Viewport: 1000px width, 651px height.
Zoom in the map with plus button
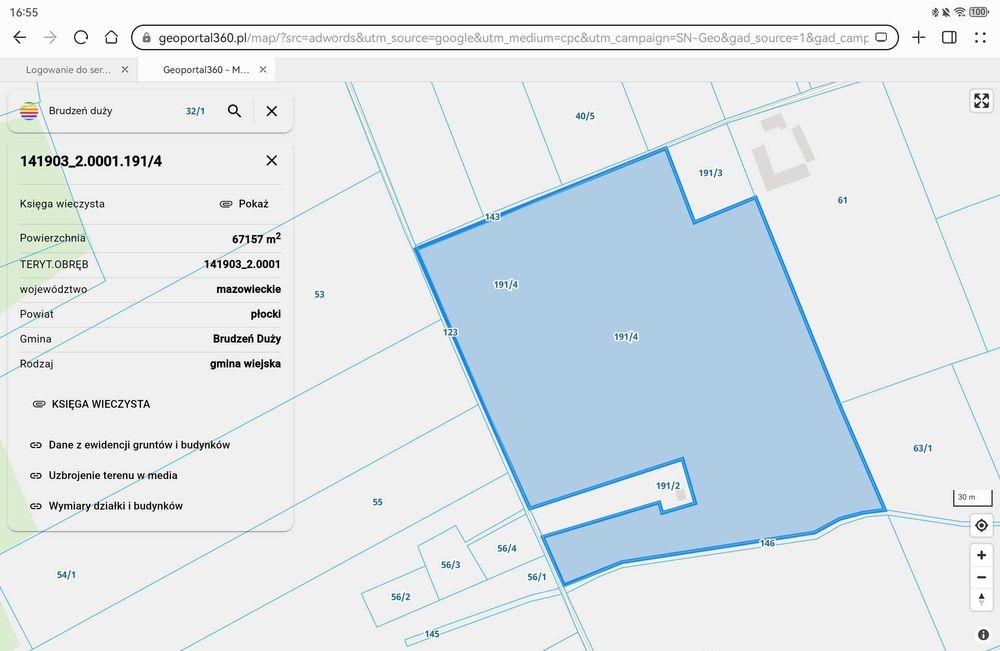click(982, 555)
